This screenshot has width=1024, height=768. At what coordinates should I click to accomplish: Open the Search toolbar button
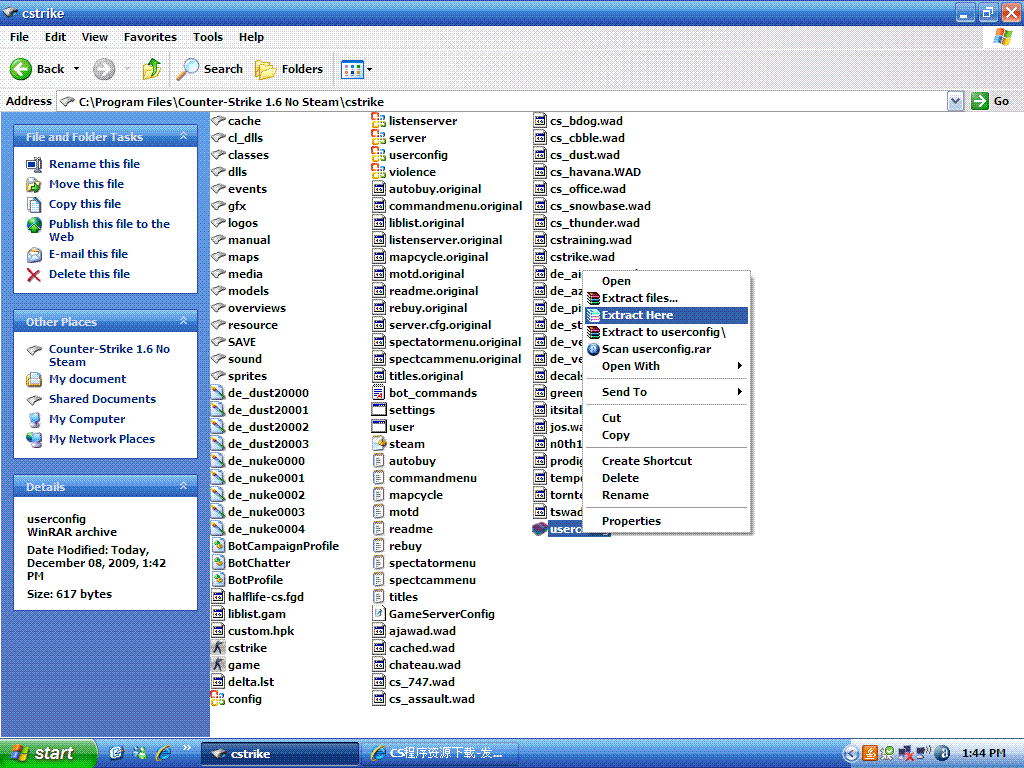[x=210, y=69]
